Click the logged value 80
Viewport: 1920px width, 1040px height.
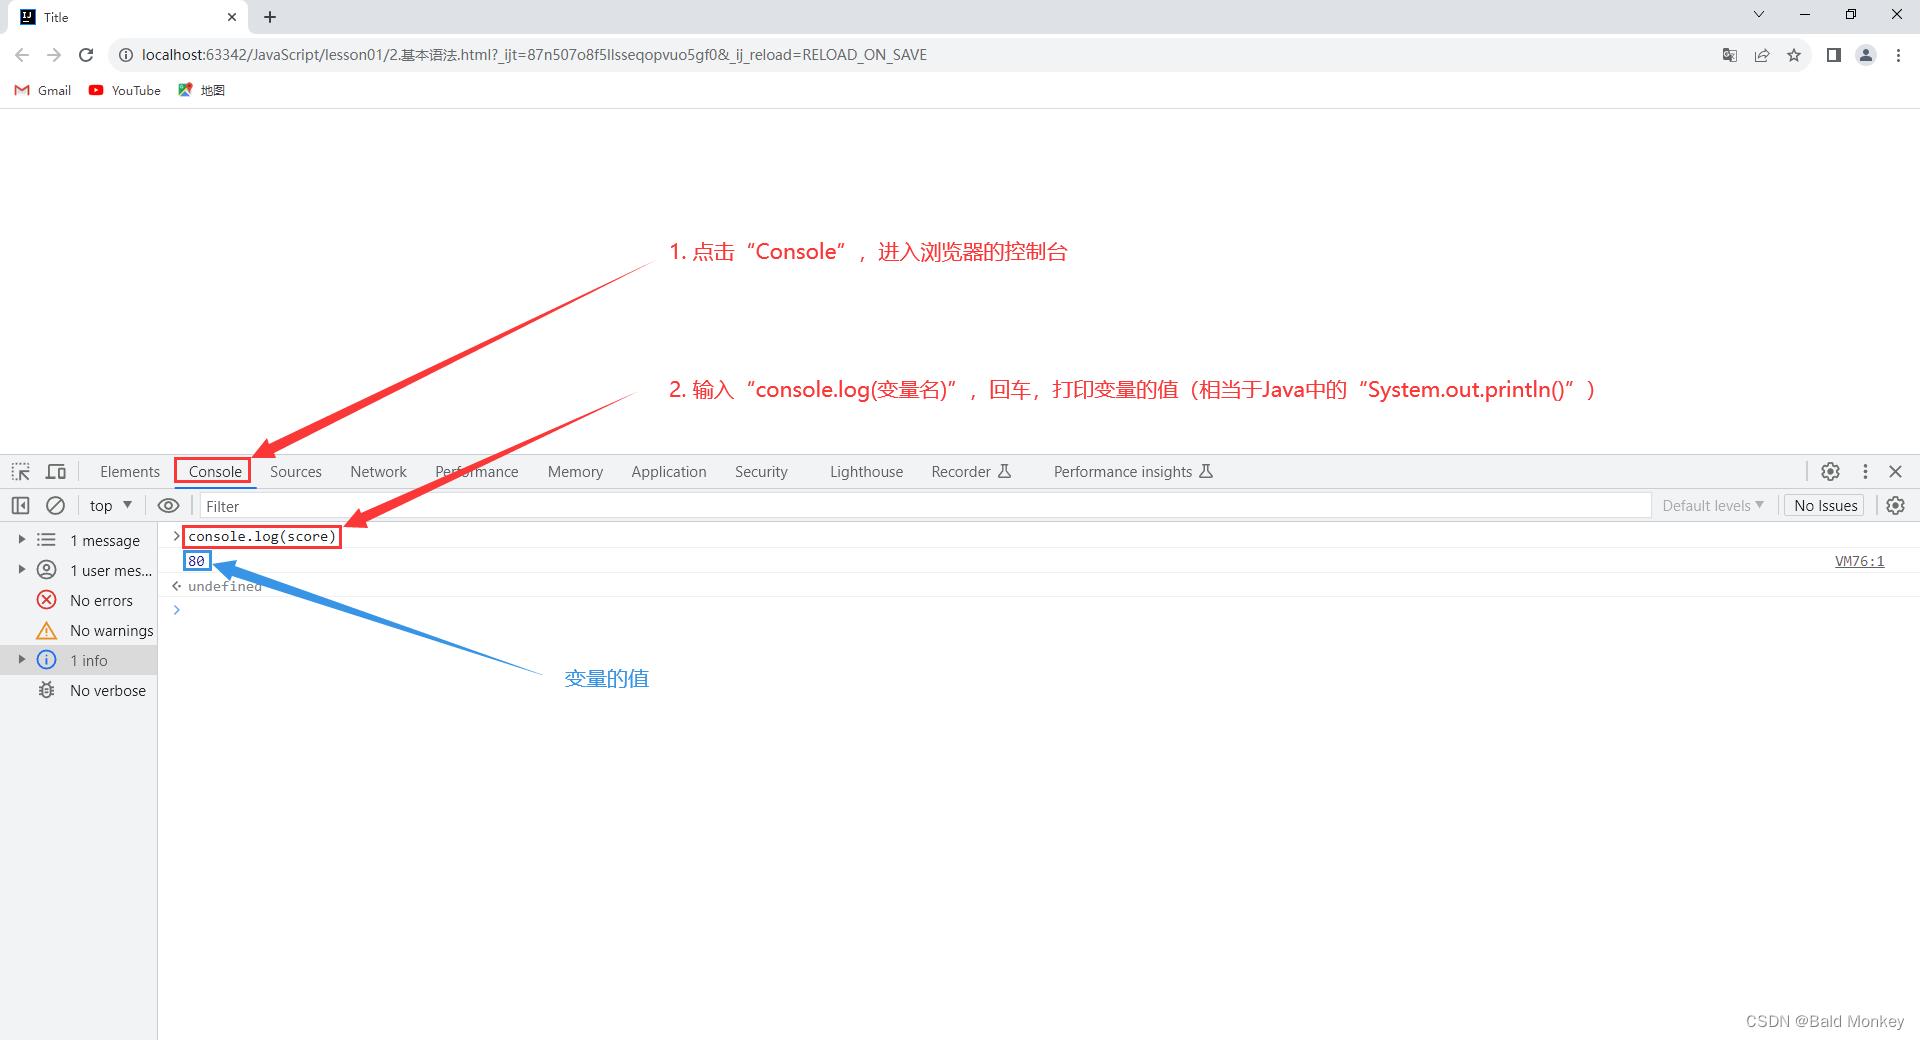pyautogui.click(x=196, y=561)
